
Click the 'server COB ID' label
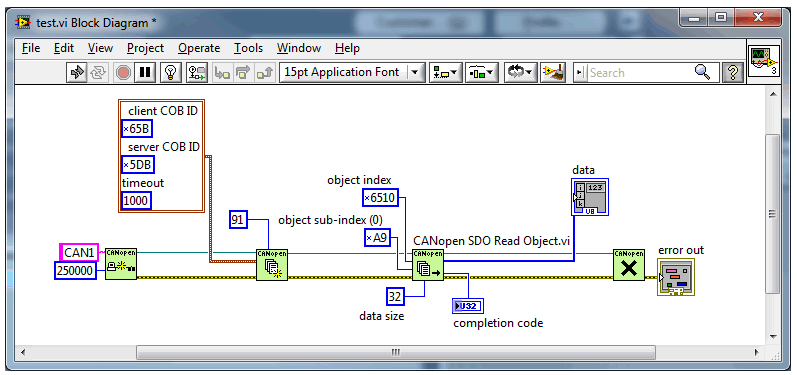[164, 147]
